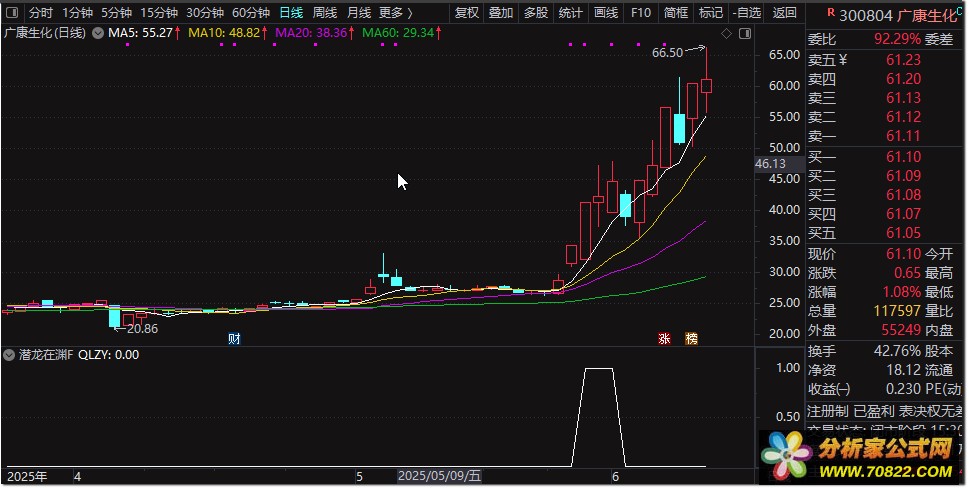Click the stock title 300804 广康生化

coord(897,16)
